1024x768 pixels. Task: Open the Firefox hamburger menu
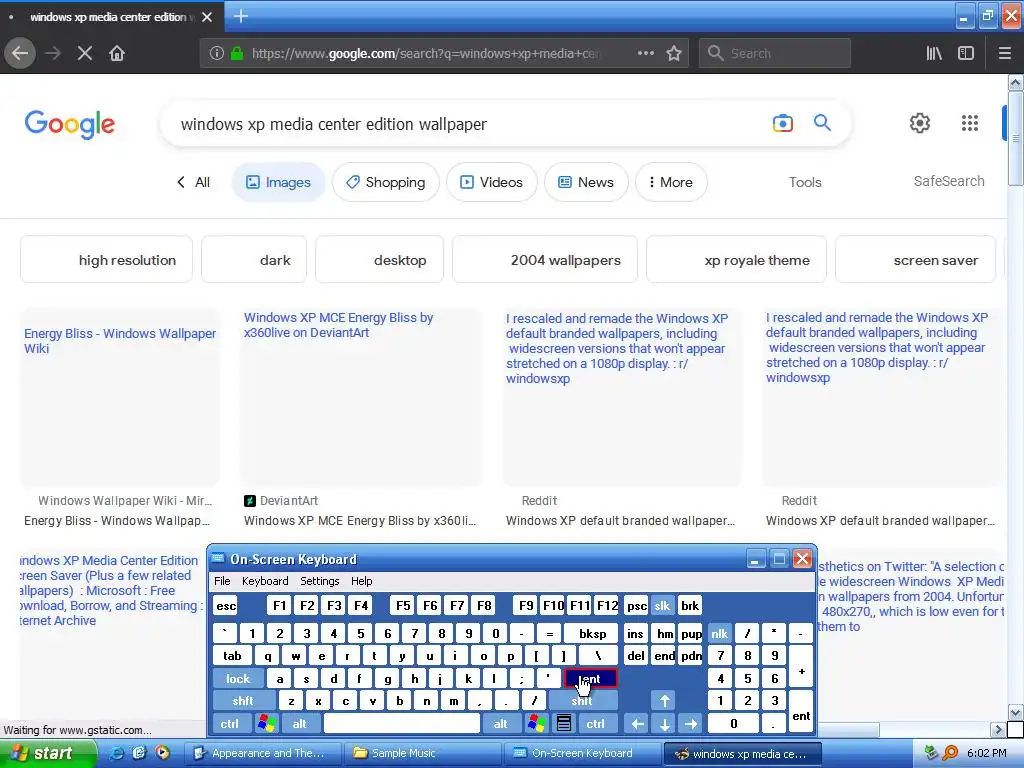tap(1005, 53)
